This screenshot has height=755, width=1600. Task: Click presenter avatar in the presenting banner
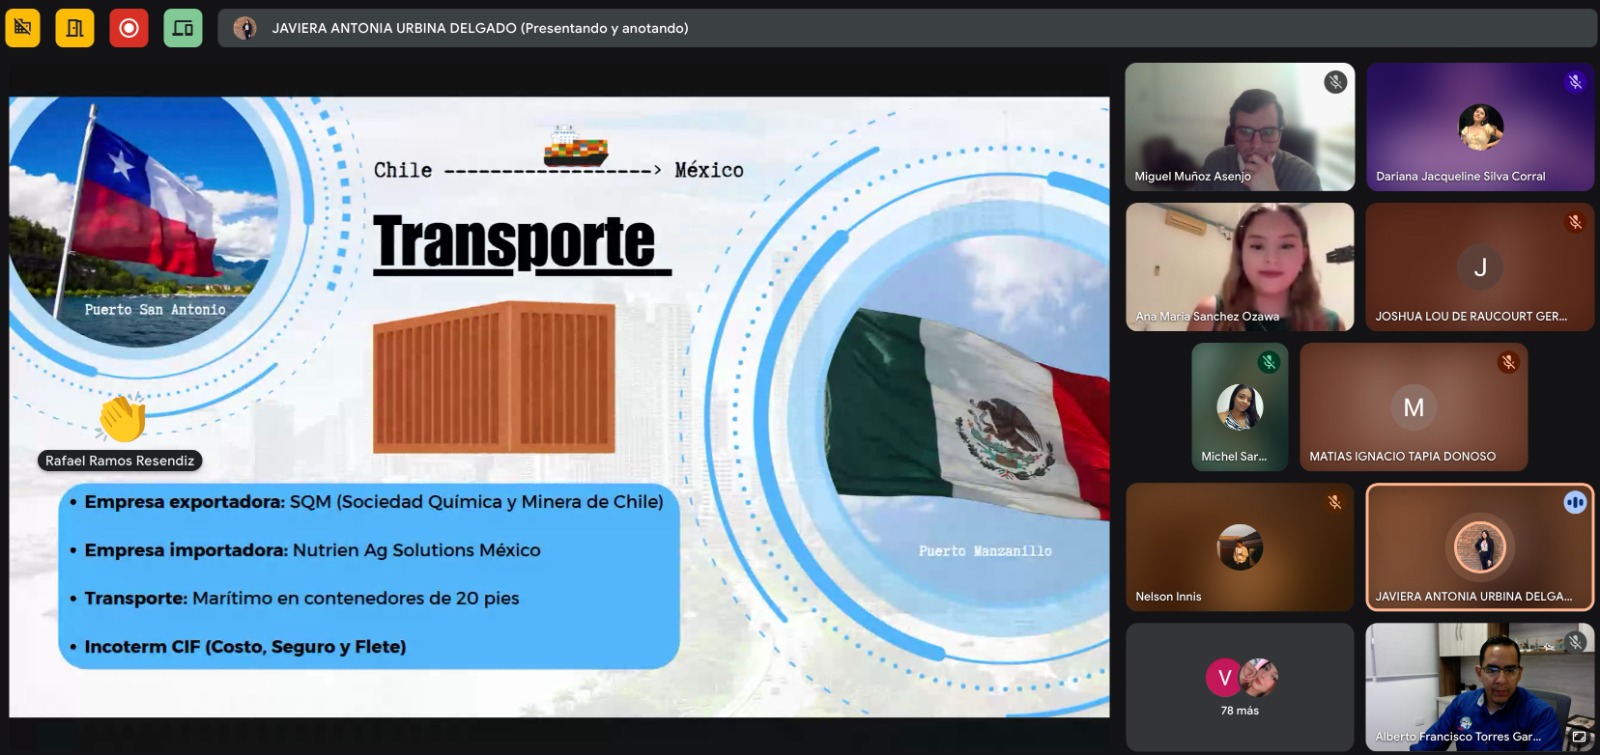click(245, 28)
